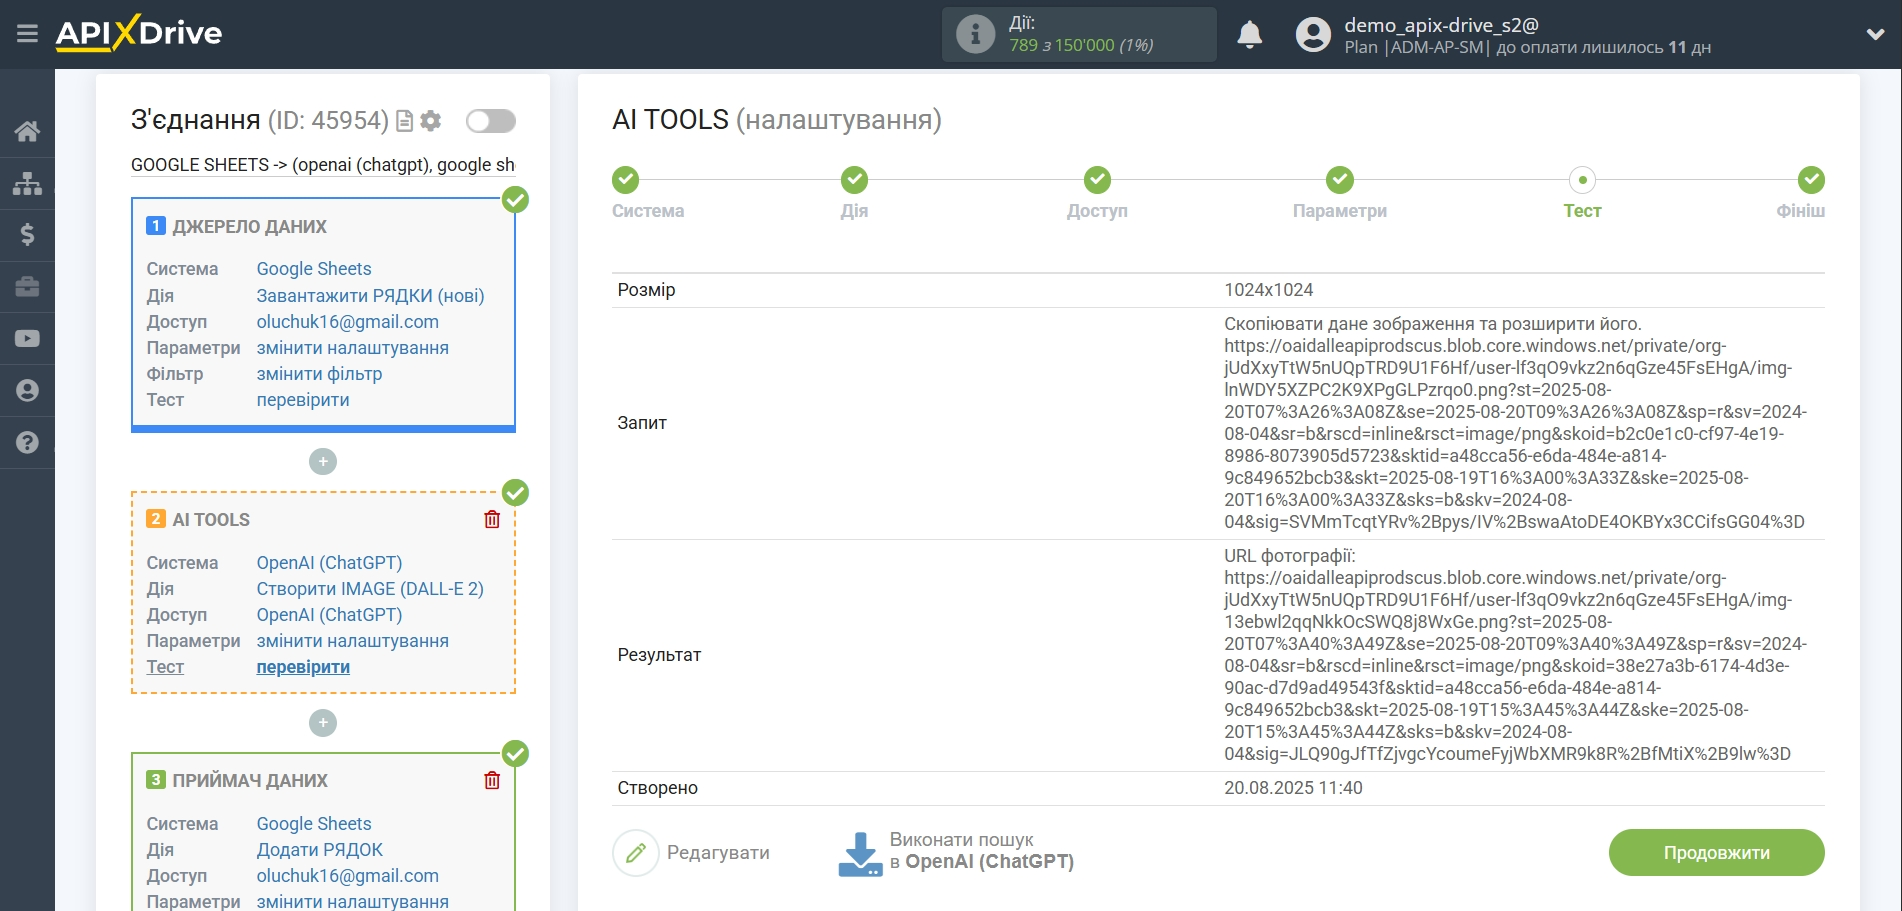
Task: Open the 'Завантажити РЯДКИ (нові)' action link
Action: click(370, 296)
